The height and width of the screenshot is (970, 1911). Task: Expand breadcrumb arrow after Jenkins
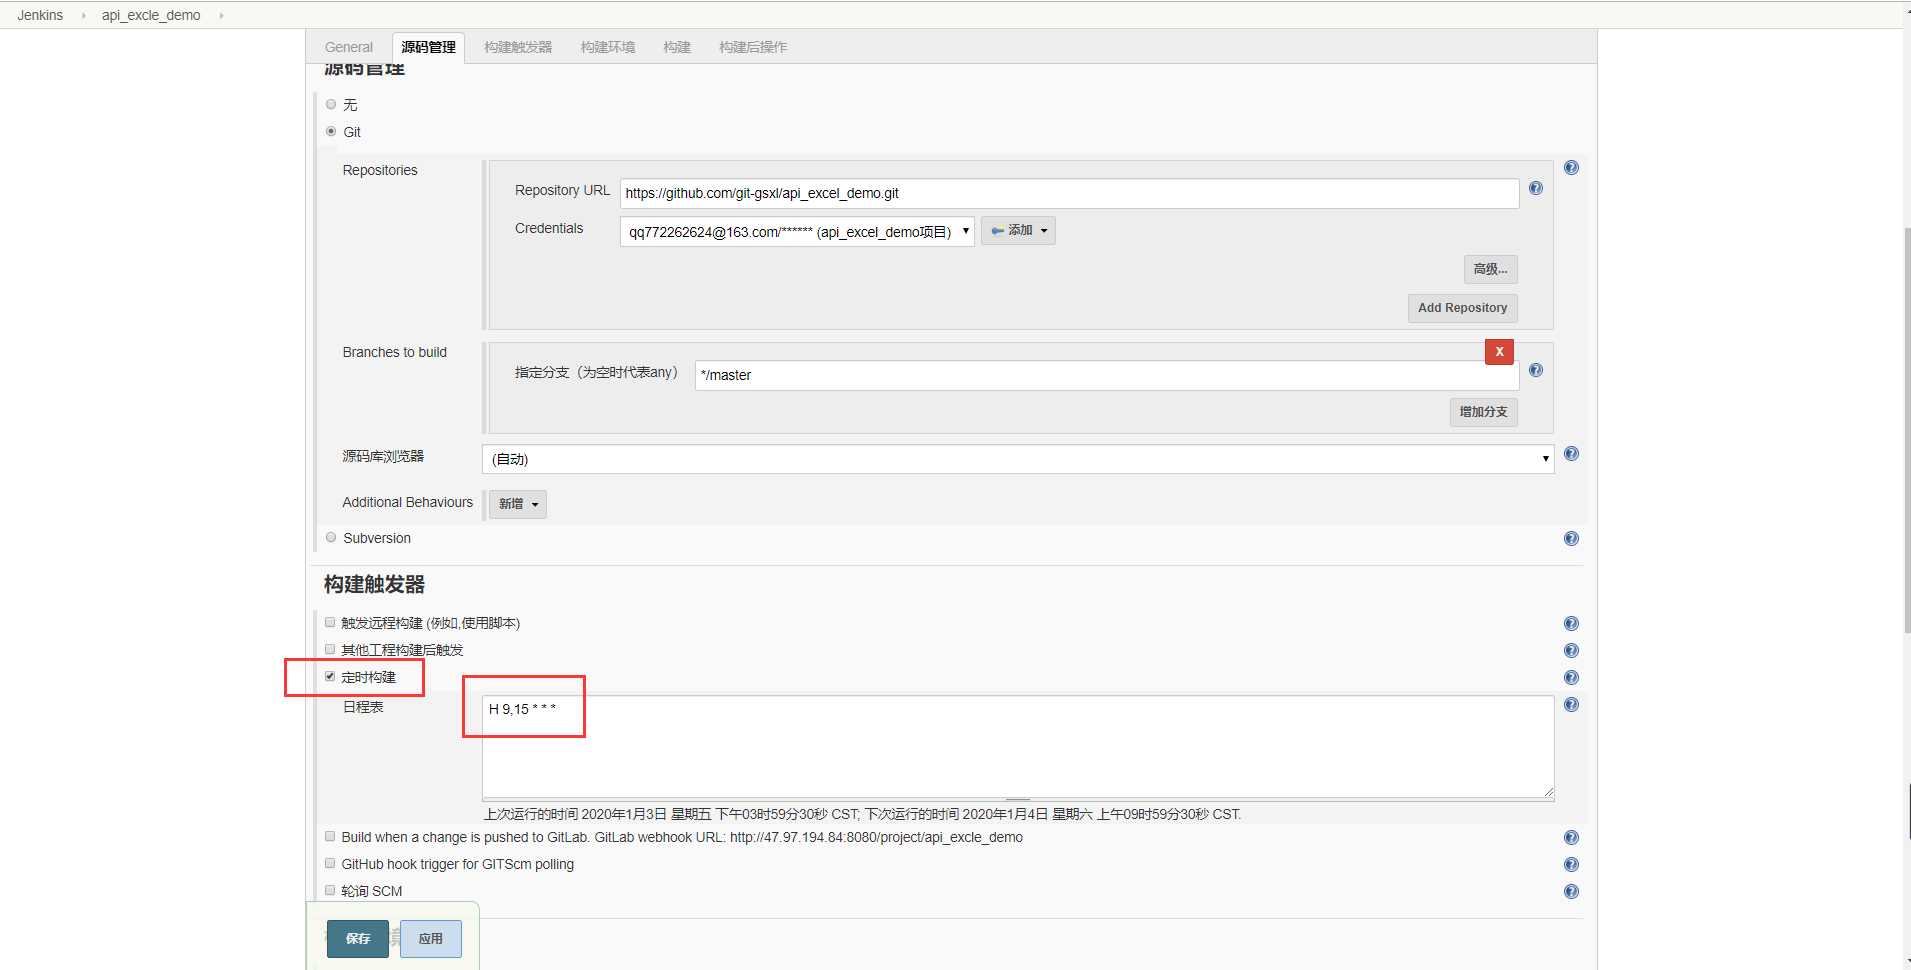click(x=83, y=15)
